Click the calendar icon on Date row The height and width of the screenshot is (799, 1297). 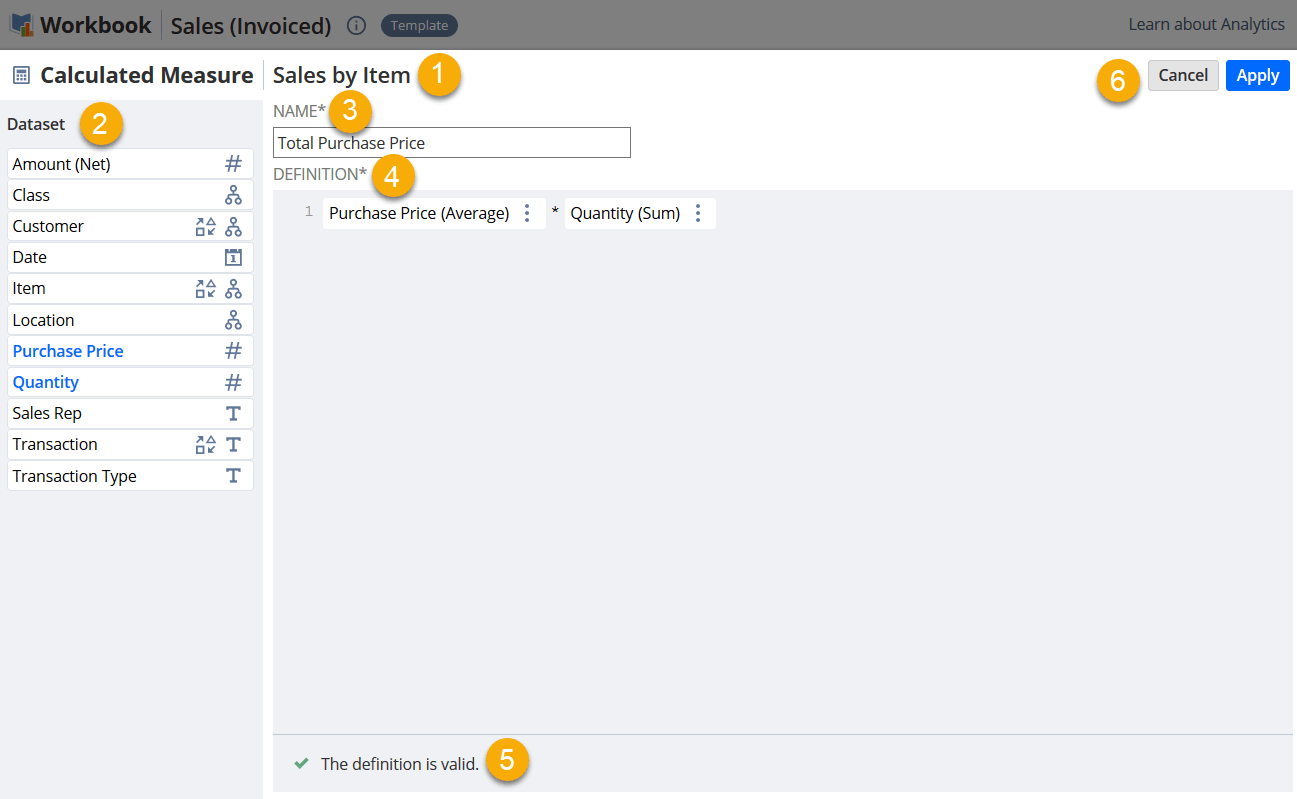coord(233,257)
